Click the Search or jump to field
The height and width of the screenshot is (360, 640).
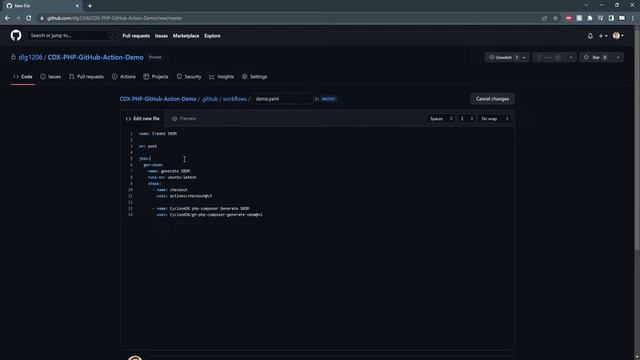tap(72, 36)
